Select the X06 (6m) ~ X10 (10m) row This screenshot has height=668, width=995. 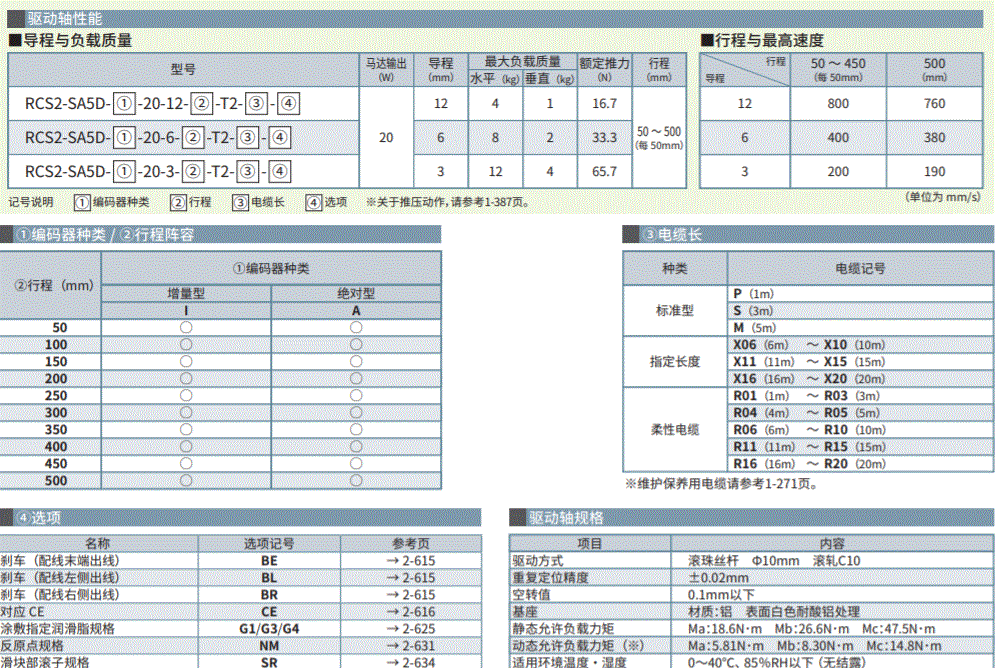pyautogui.click(x=860, y=344)
